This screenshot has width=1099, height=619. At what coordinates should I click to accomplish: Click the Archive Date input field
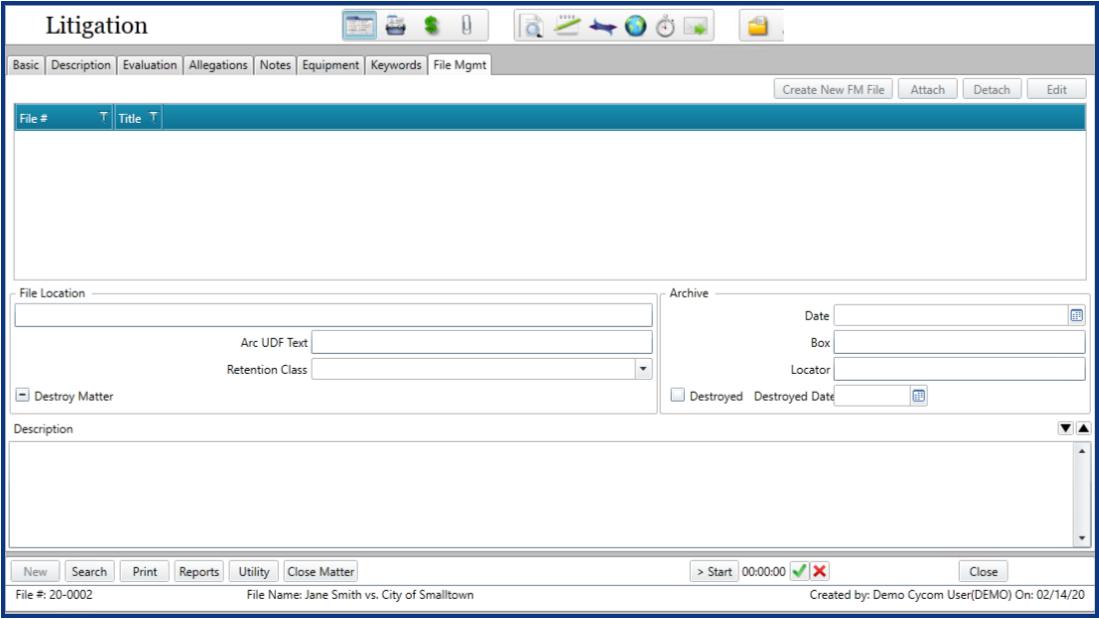[x=951, y=315]
